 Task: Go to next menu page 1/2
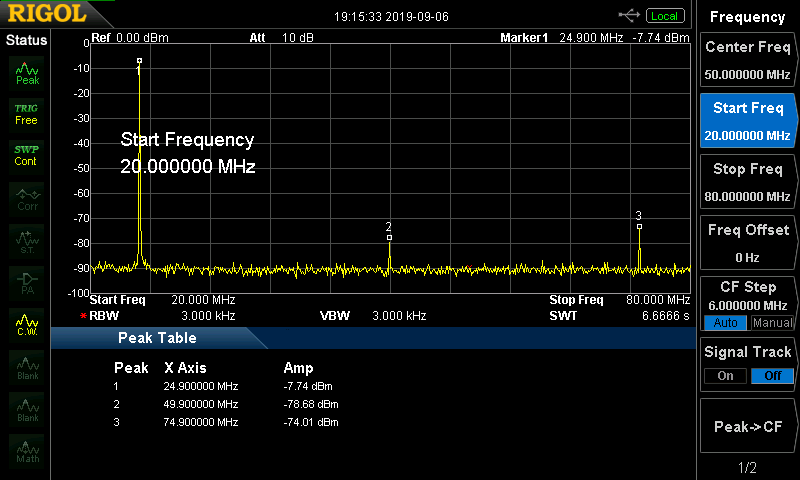click(x=748, y=468)
